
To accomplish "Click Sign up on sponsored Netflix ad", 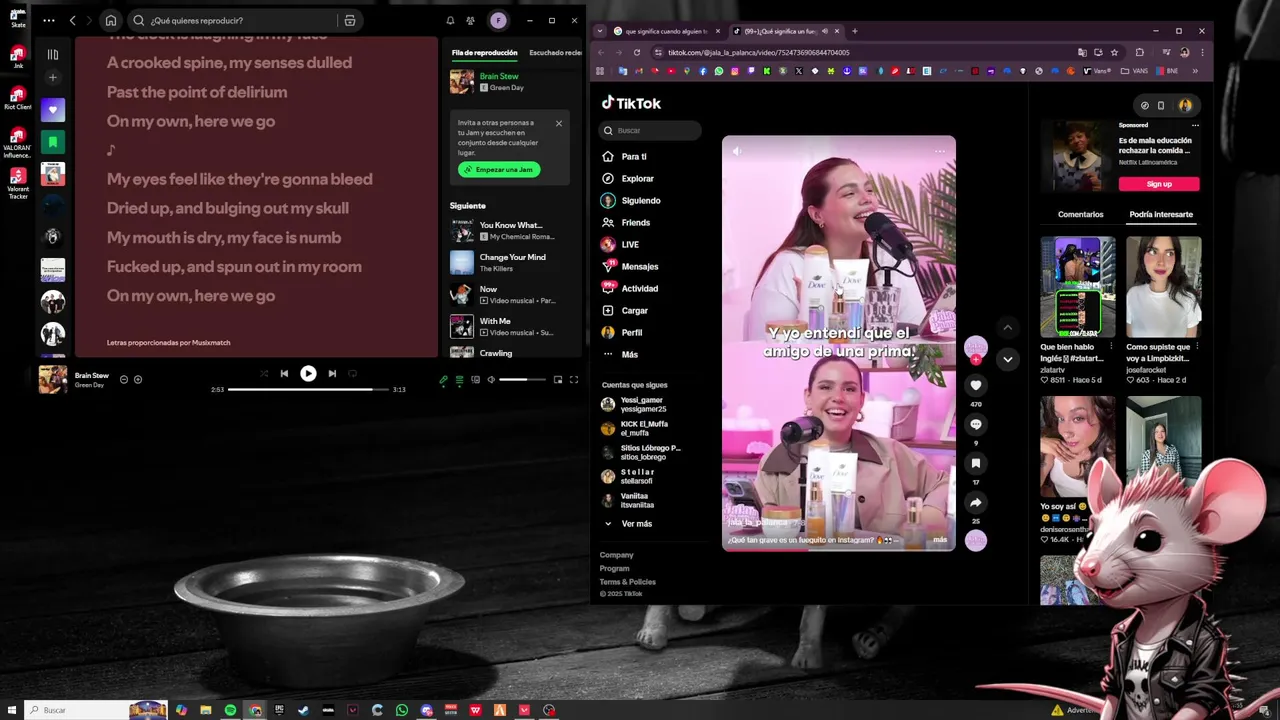I will tap(1159, 184).
